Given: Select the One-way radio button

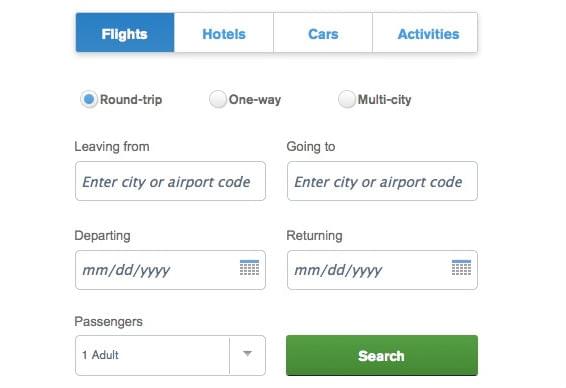Looking at the screenshot, I should [218, 99].
